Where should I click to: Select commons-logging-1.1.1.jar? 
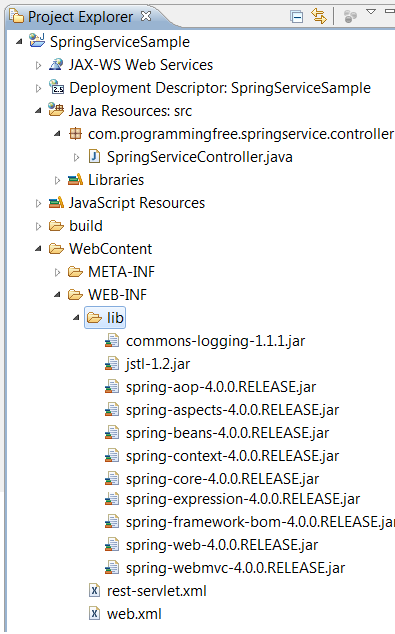[x=215, y=341]
